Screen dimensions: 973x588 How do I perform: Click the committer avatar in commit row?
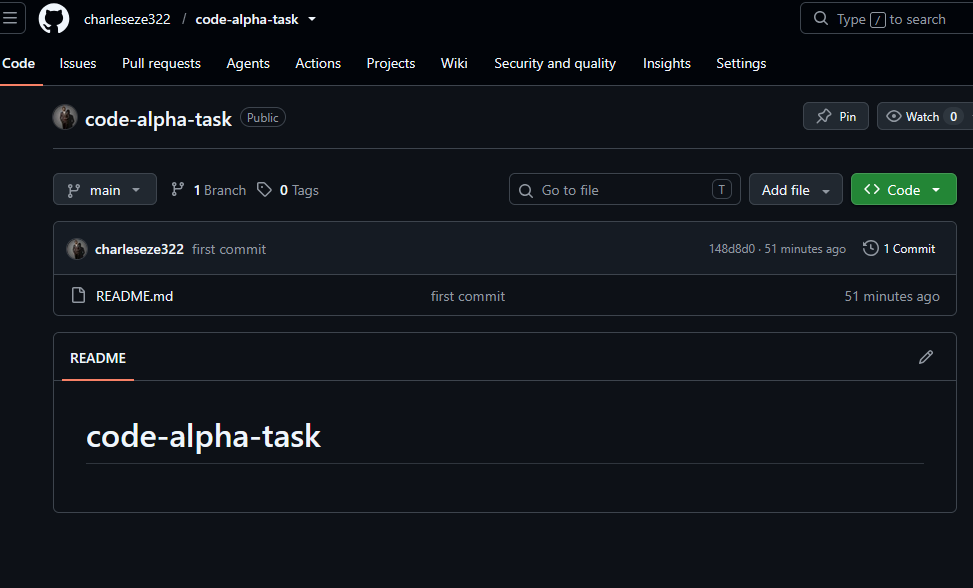pyautogui.click(x=77, y=249)
